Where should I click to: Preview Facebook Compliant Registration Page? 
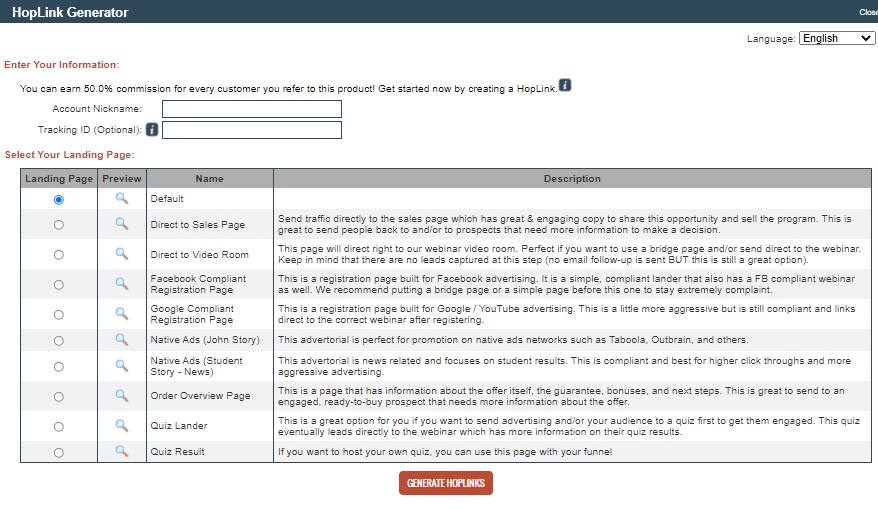point(122,283)
